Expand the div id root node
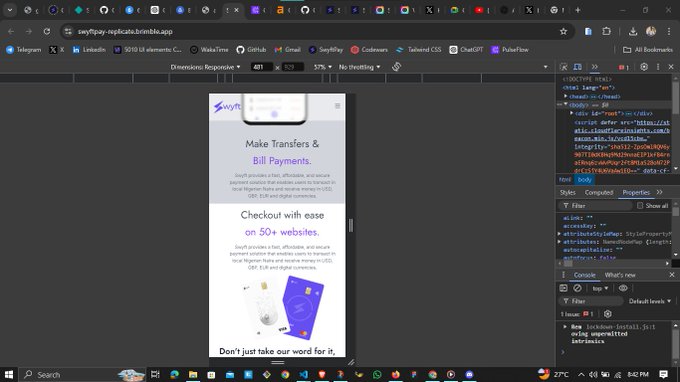680x382 pixels. tap(572, 113)
